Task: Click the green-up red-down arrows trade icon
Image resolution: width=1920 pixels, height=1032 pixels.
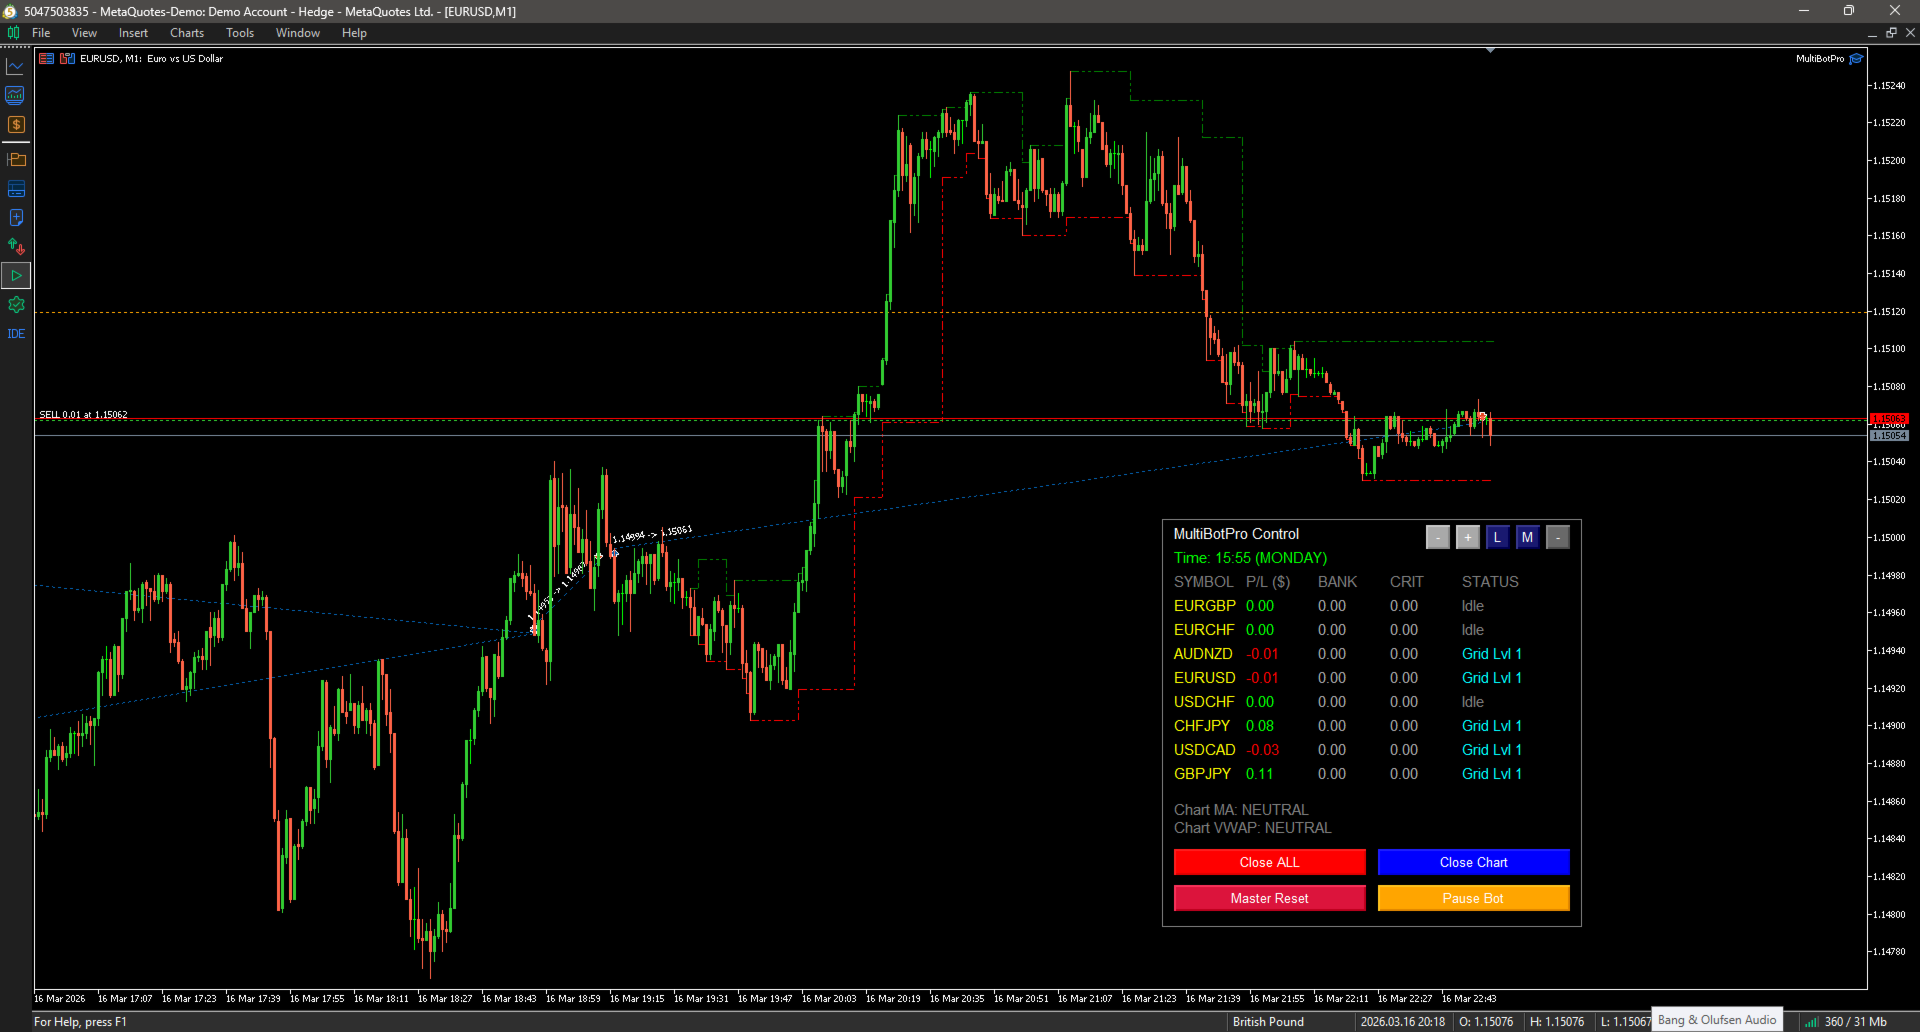Action: point(16,247)
